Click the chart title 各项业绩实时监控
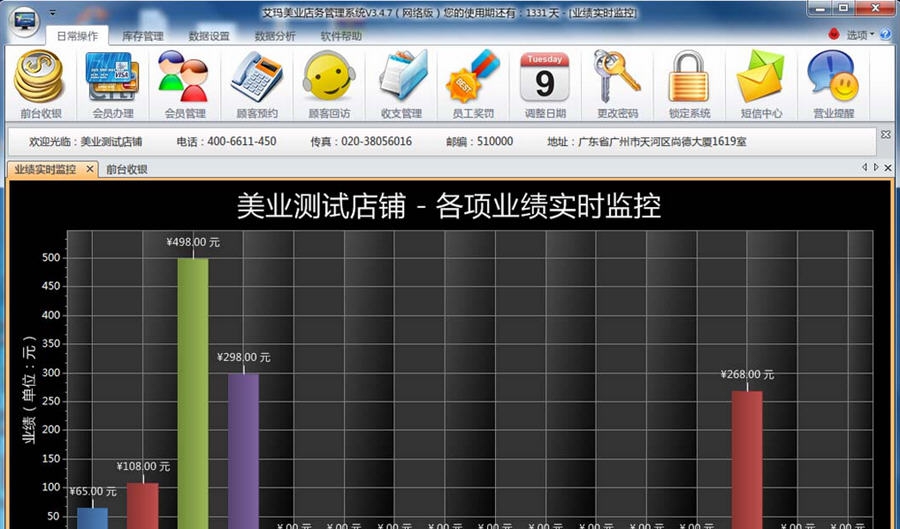 (548, 206)
